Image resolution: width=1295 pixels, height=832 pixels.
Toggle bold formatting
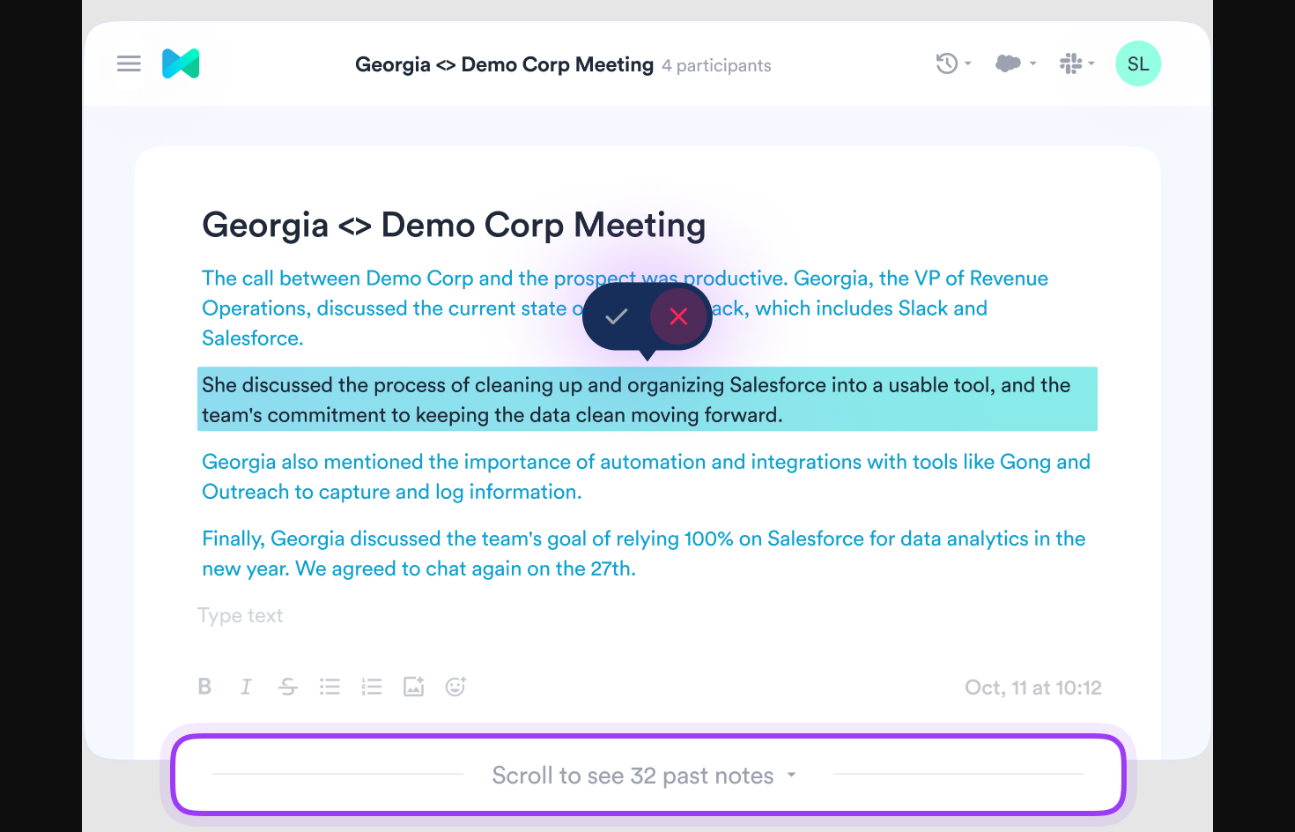[205, 687]
